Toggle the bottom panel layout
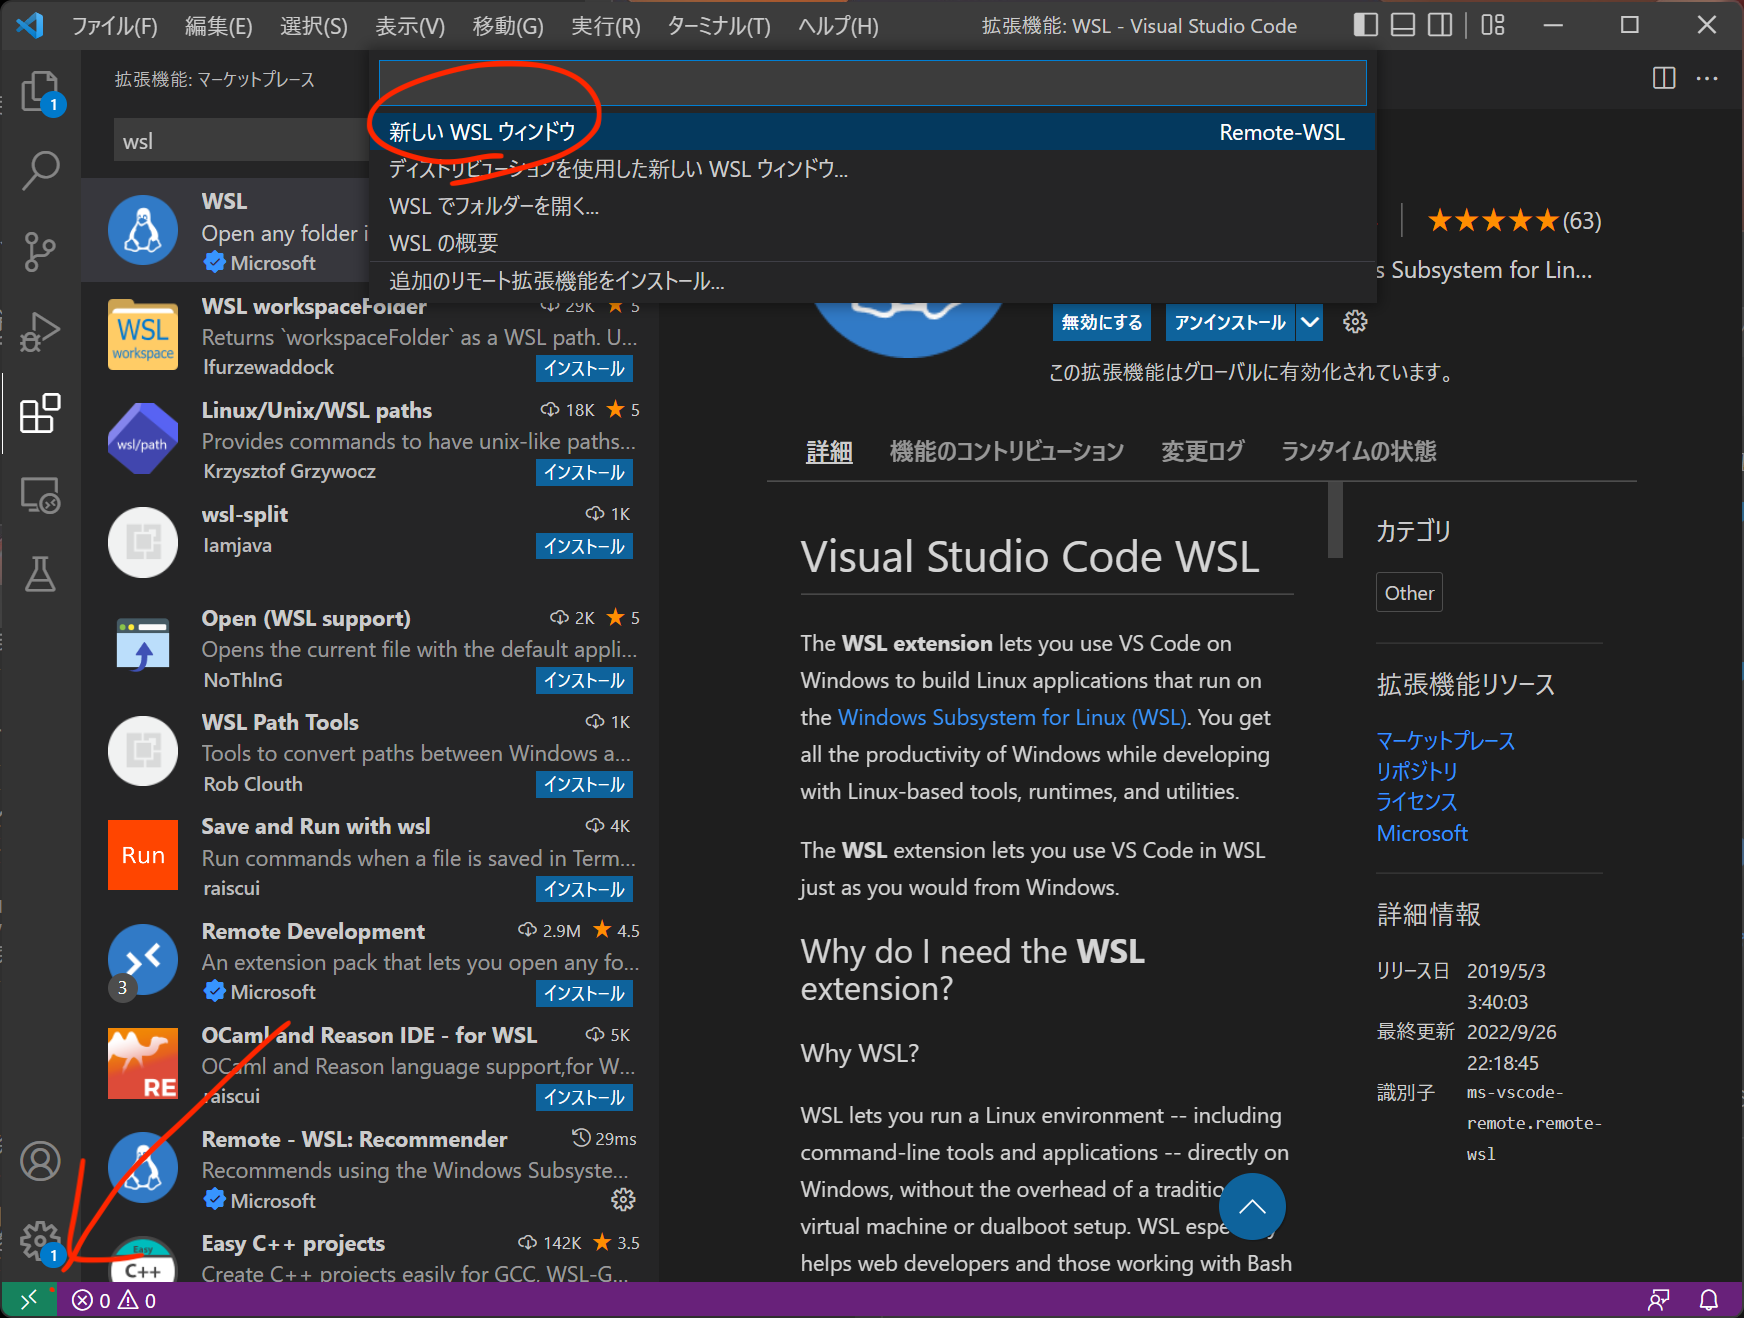The image size is (1744, 1318). 1403,25
